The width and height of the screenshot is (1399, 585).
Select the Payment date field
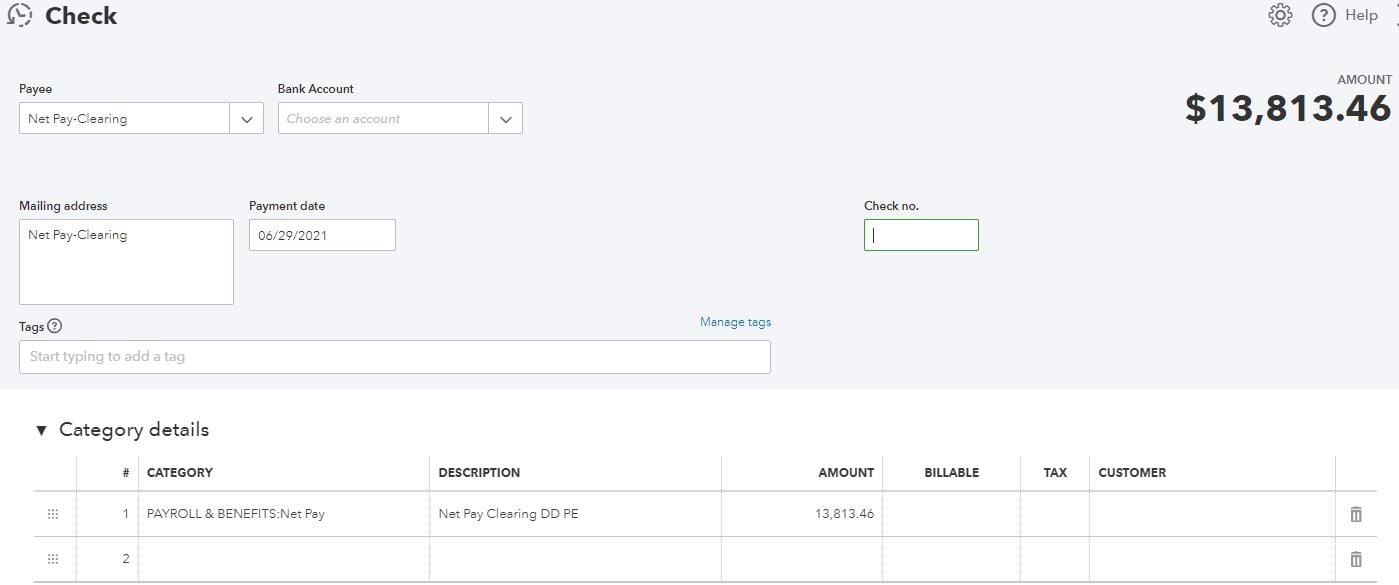tap(321, 234)
